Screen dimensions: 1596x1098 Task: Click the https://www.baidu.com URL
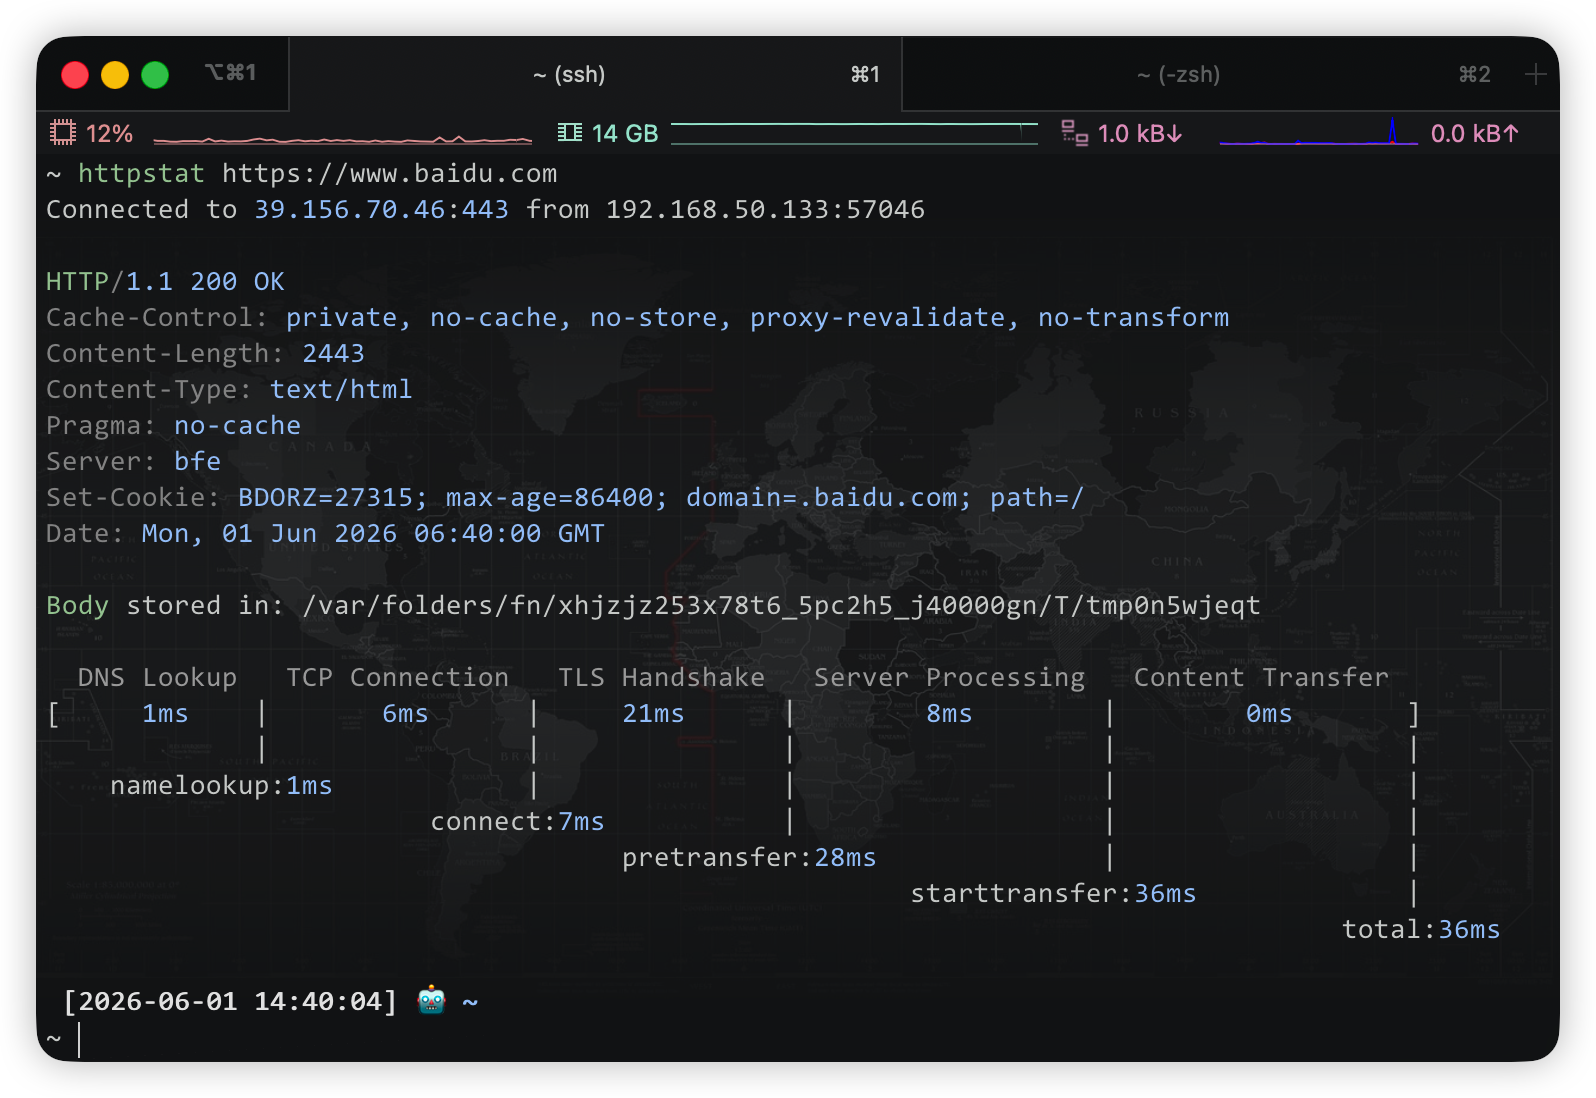pyautogui.click(x=390, y=173)
